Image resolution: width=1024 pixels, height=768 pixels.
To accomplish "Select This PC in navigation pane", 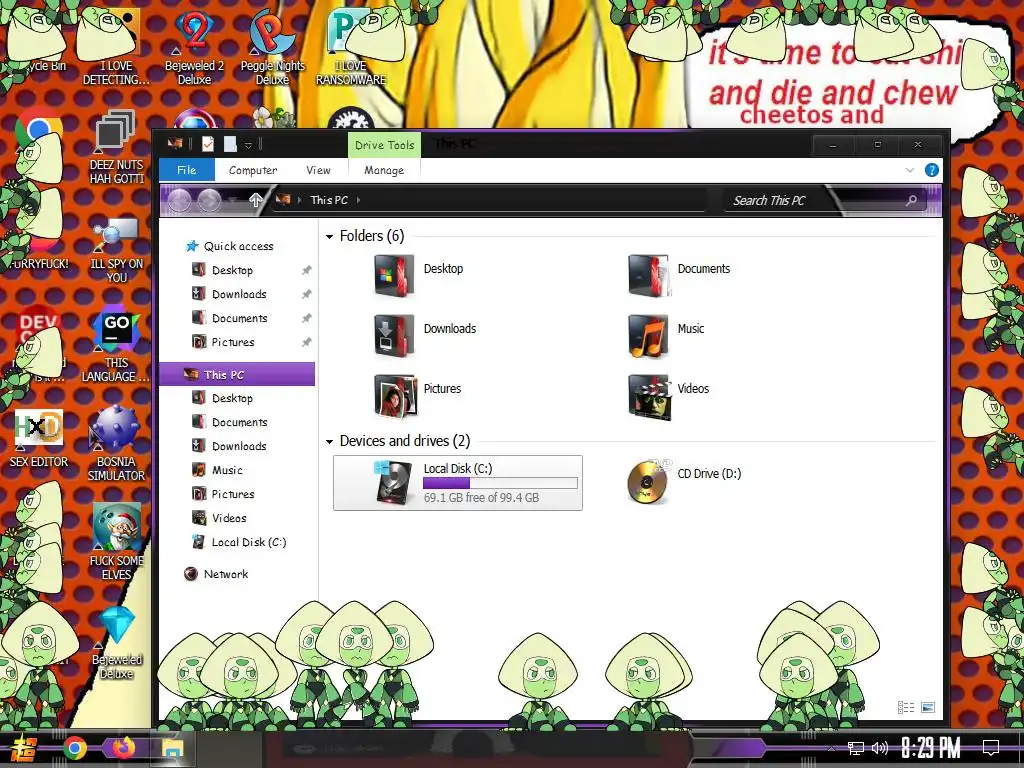I will click(x=237, y=374).
